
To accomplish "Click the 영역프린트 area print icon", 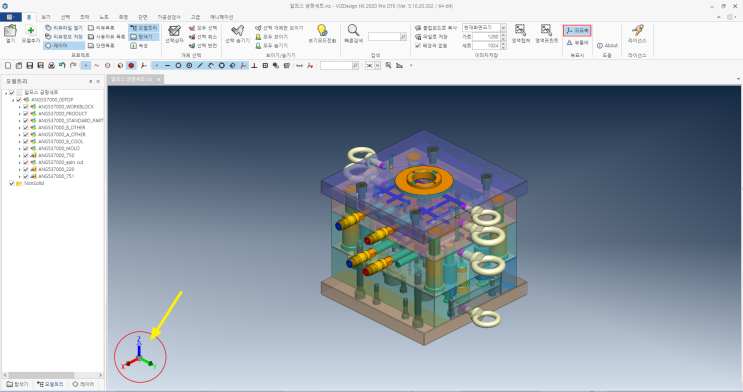I will (x=546, y=31).
